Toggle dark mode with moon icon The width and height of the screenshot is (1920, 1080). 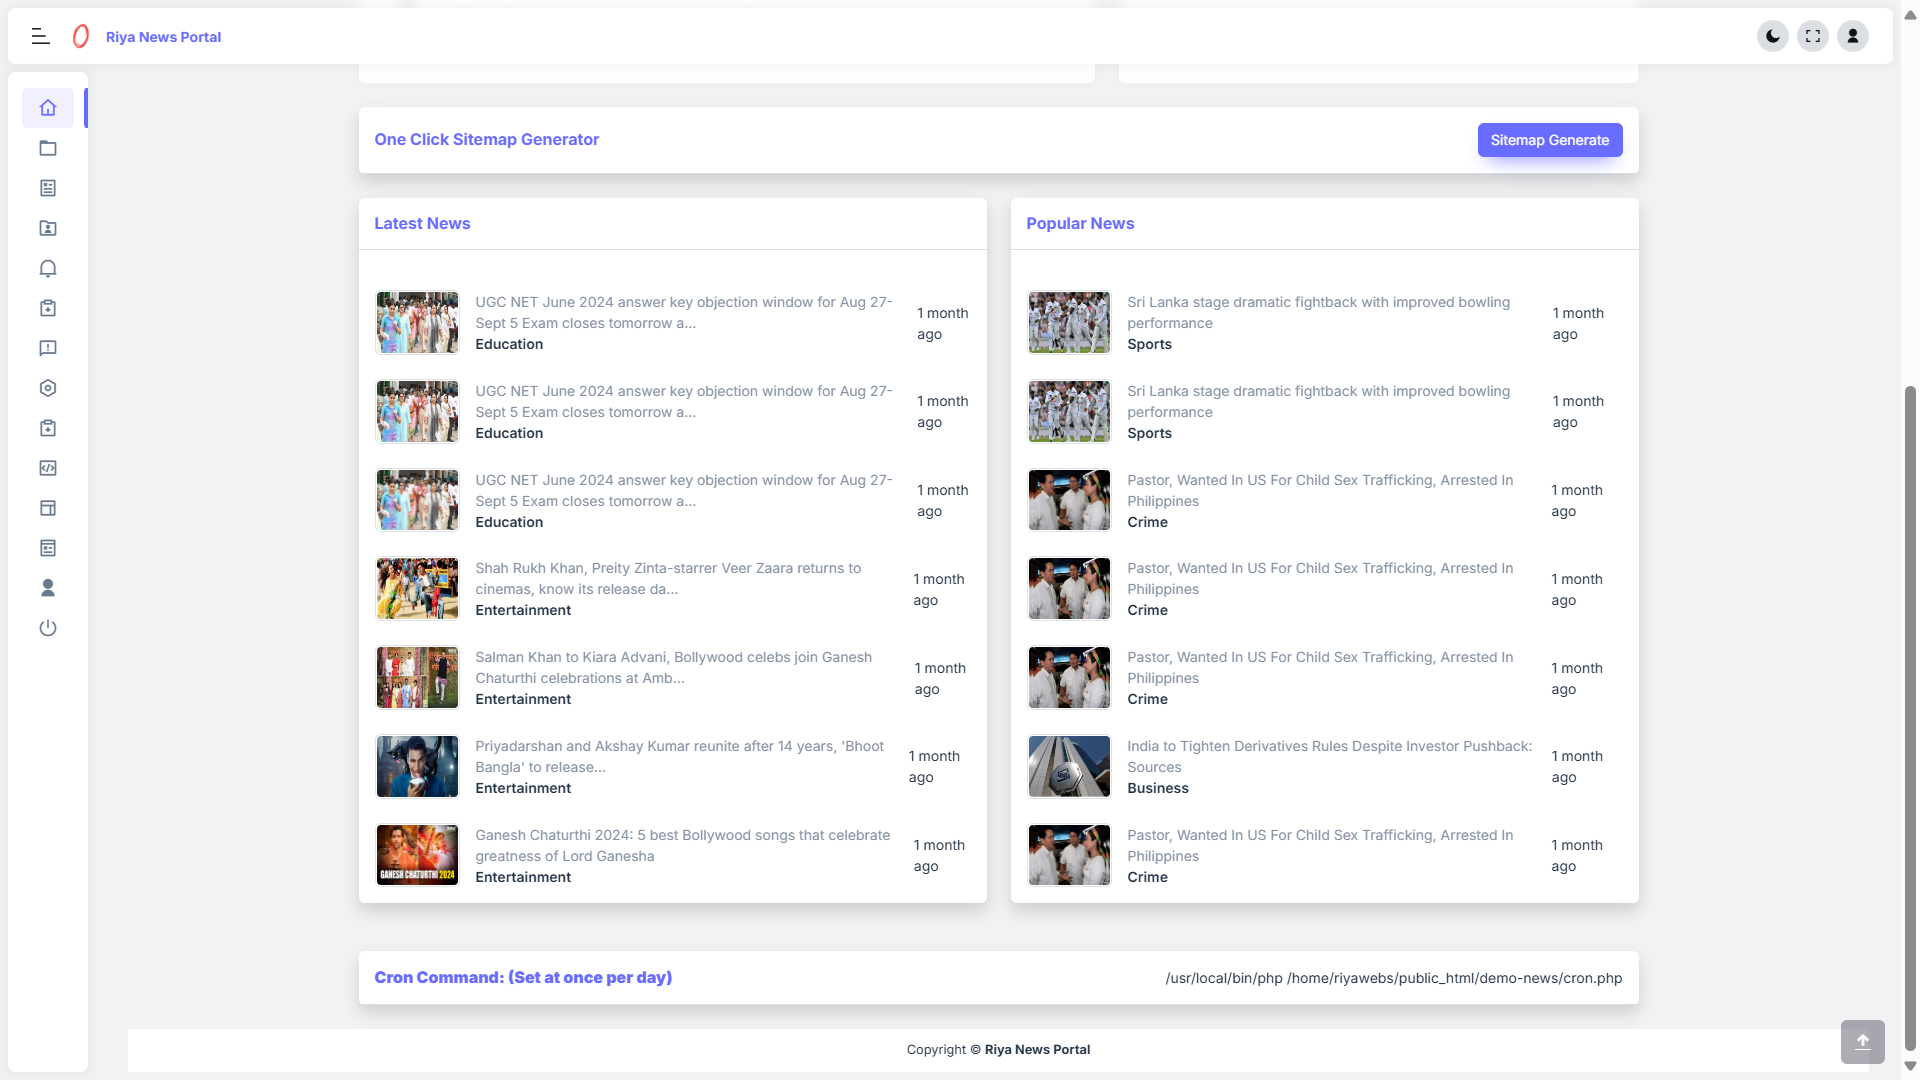1772,36
